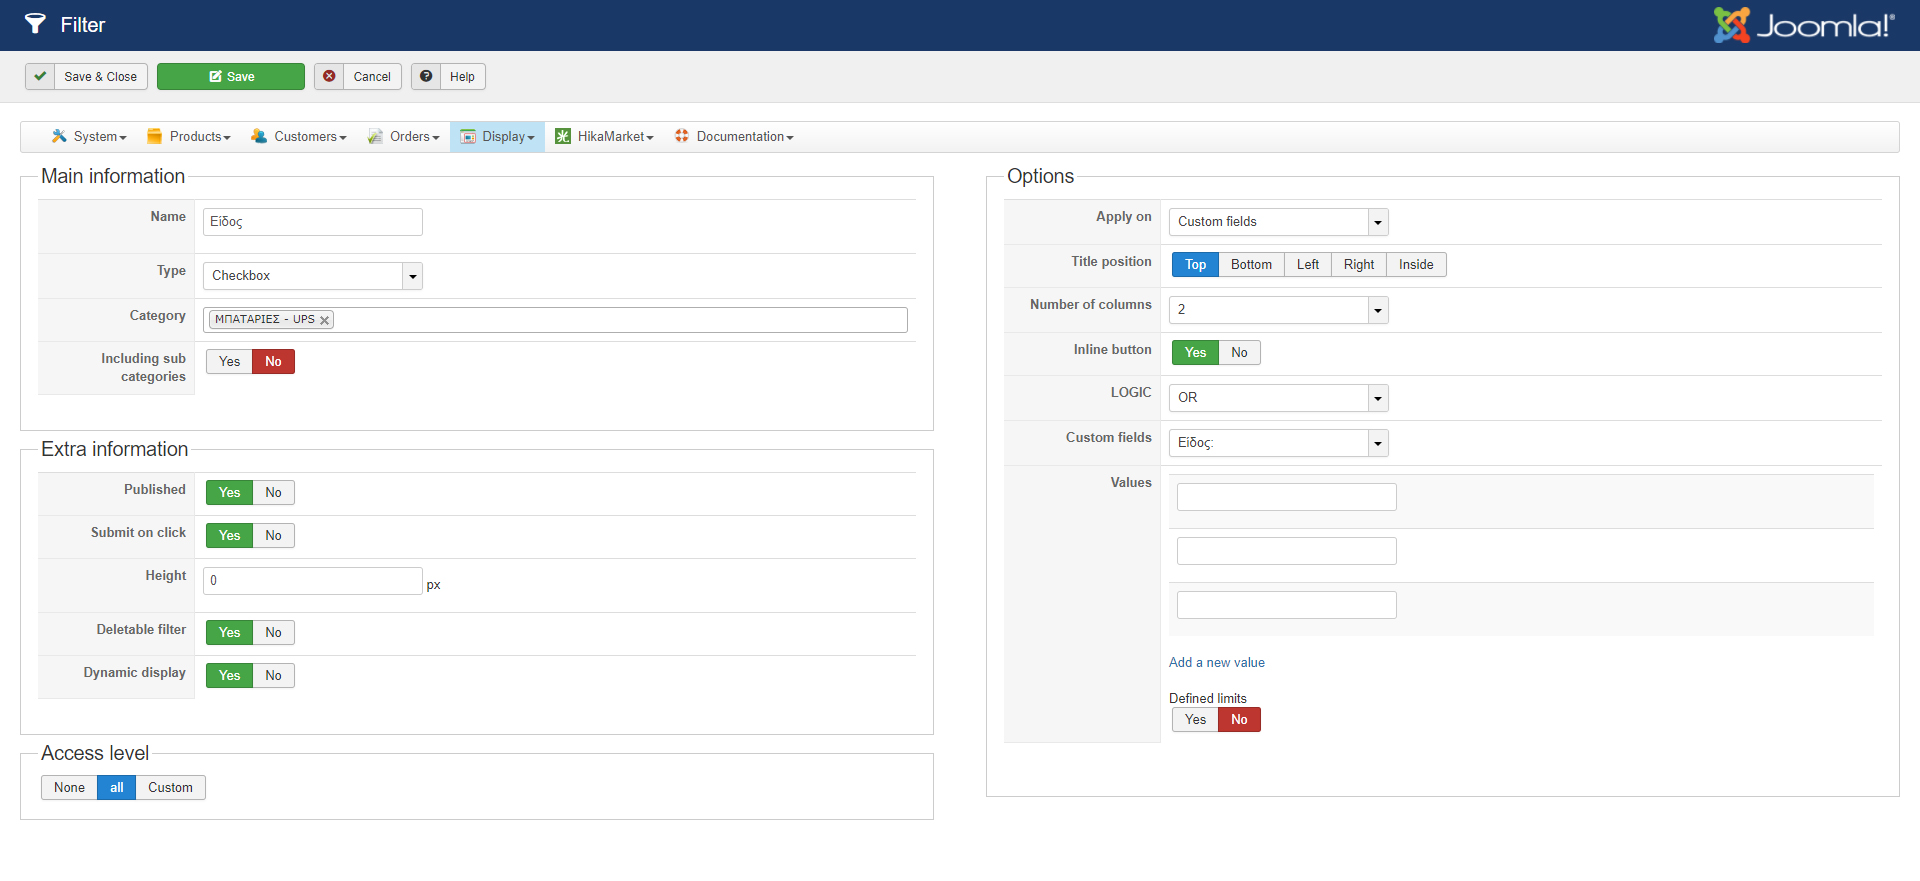Open the Orders menu
1920x881 pixels.
(x=403, y=136)
